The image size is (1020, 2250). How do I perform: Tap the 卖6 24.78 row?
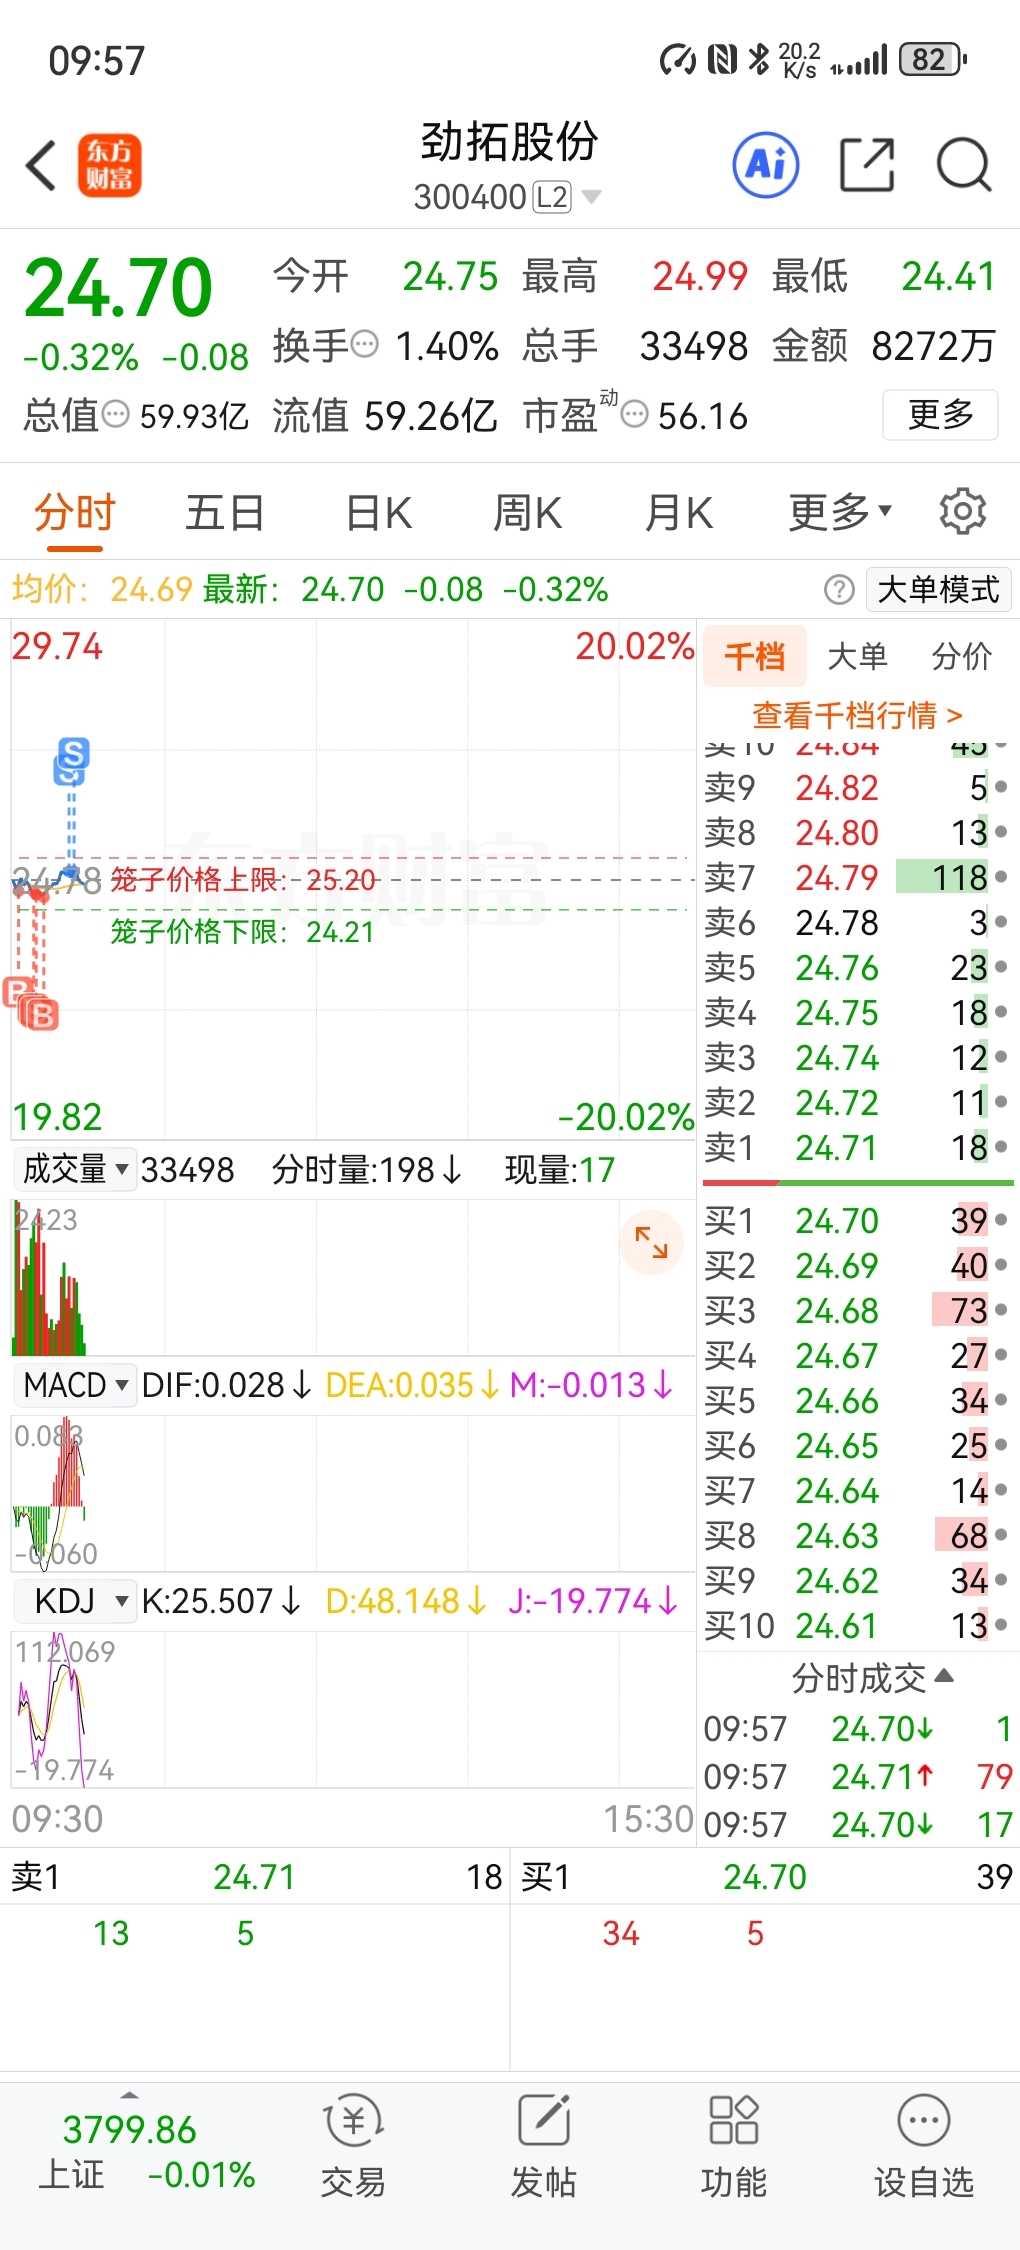point(856,922)
